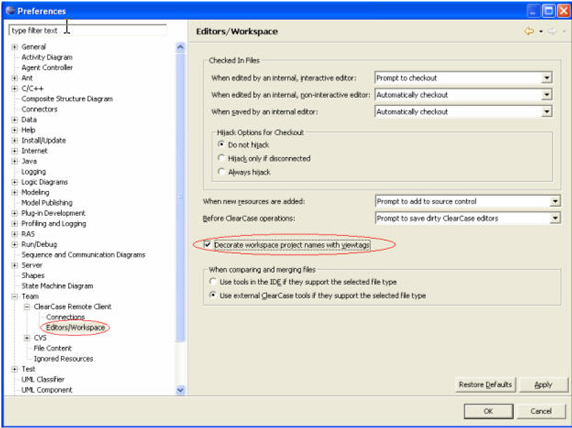
Task: Open non-interactive editor checkout dropdown
Action: (546, 95)
